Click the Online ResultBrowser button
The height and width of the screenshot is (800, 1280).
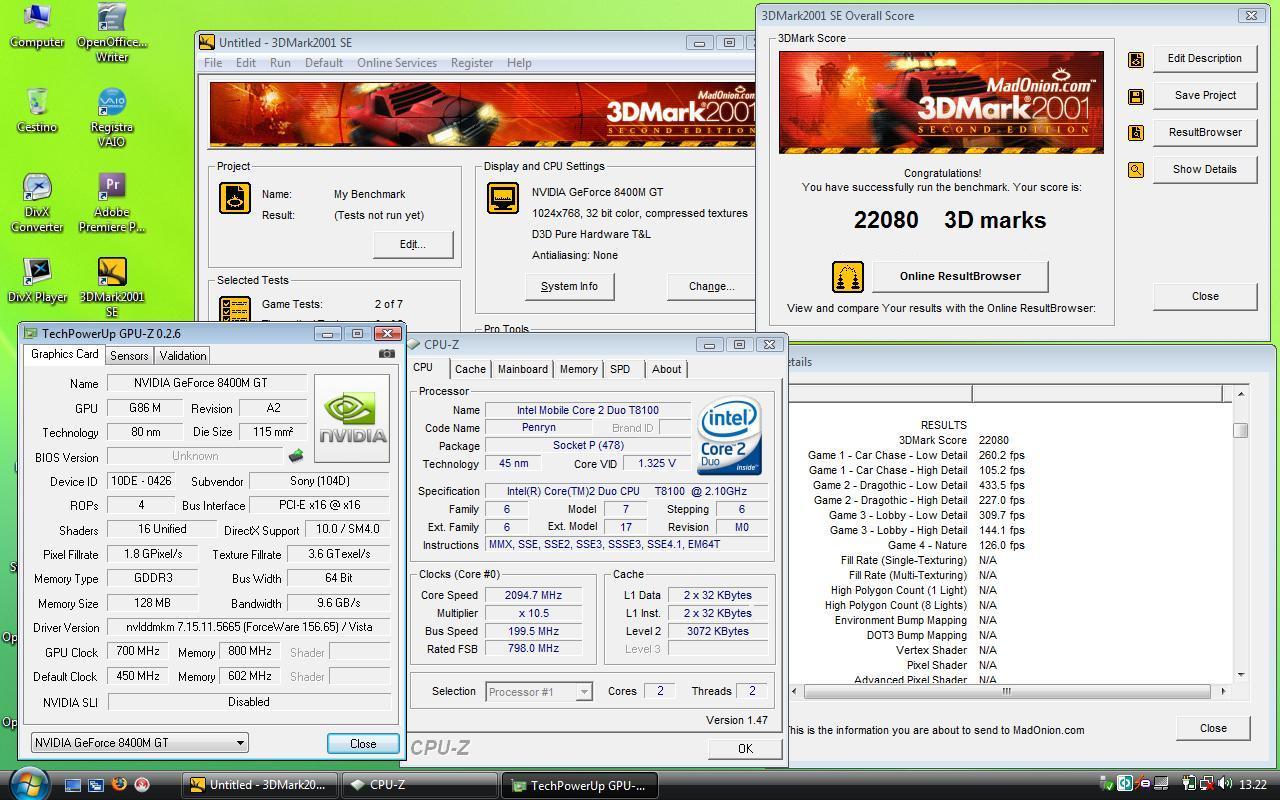point(960,276)
